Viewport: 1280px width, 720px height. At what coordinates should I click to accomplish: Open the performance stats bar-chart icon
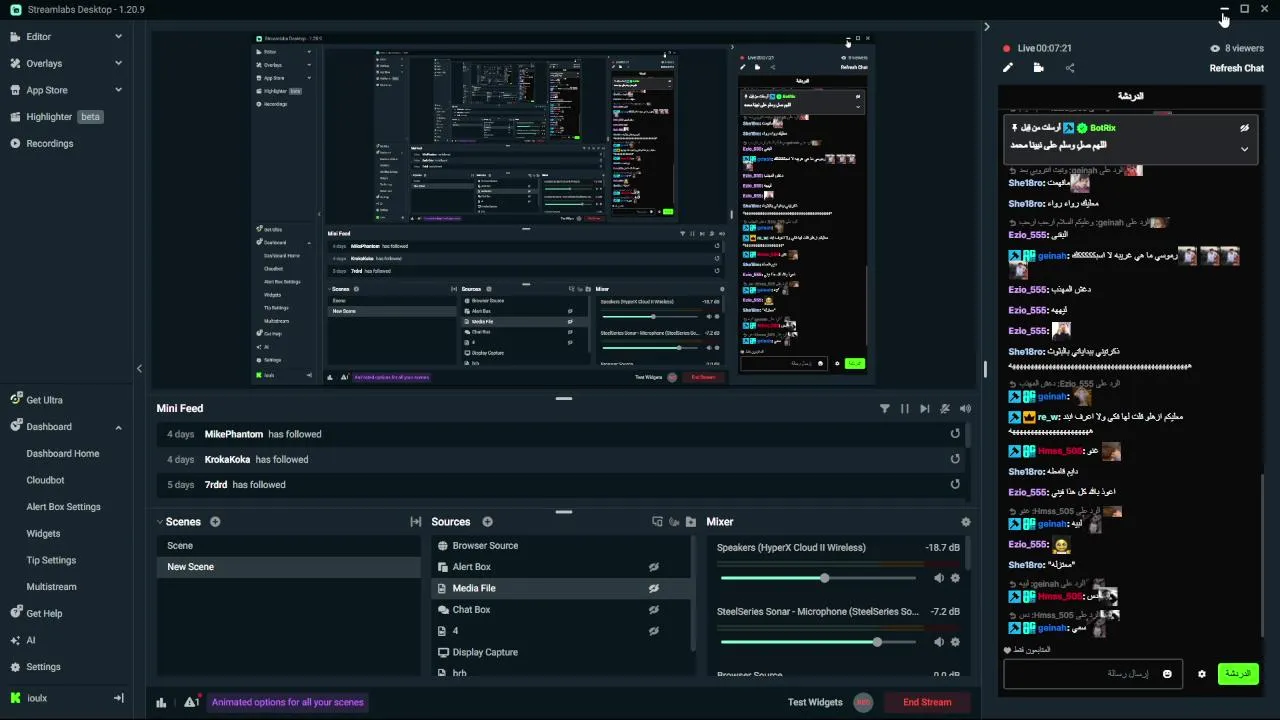[x=161, y=702]
